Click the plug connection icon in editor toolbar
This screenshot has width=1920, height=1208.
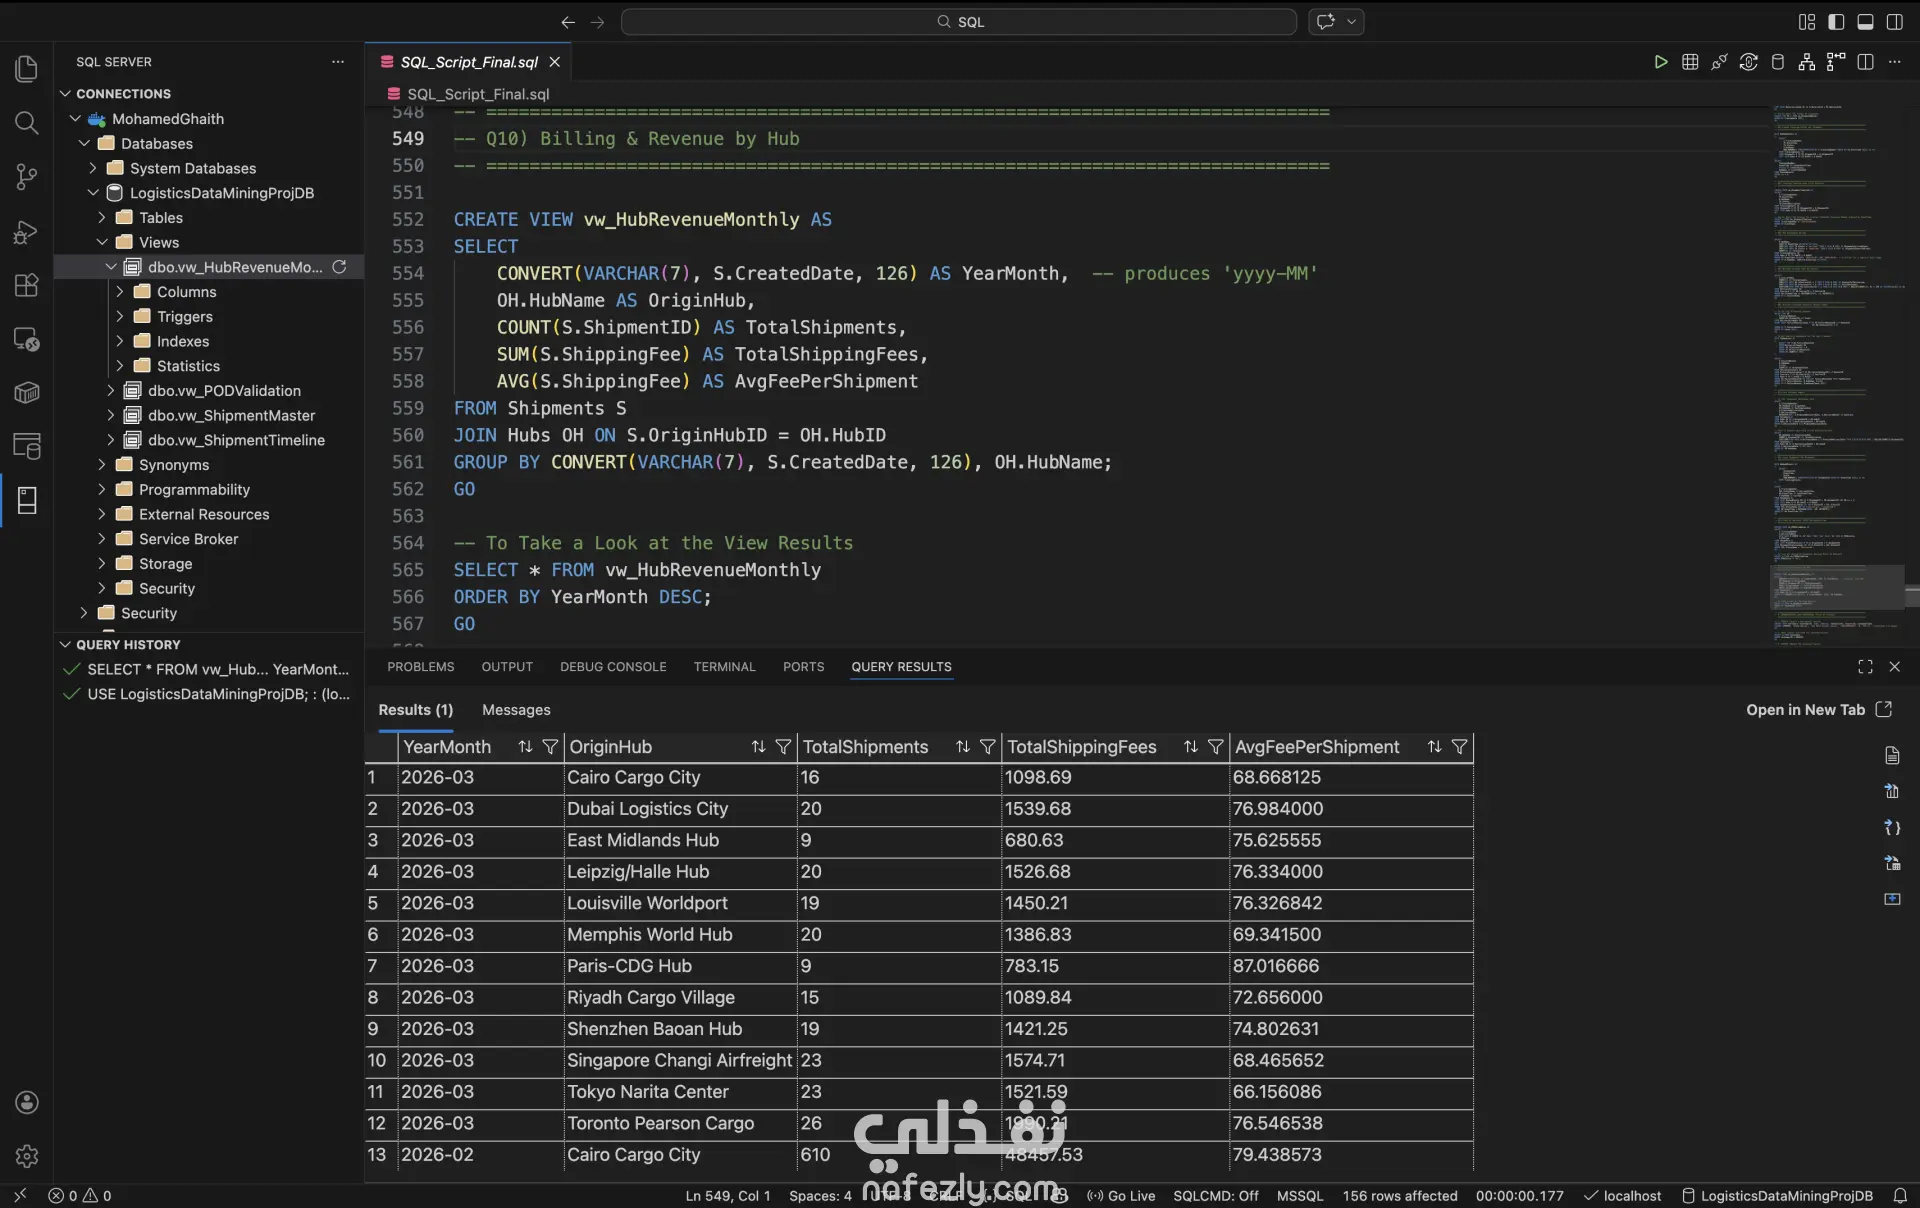[1719, 62]
